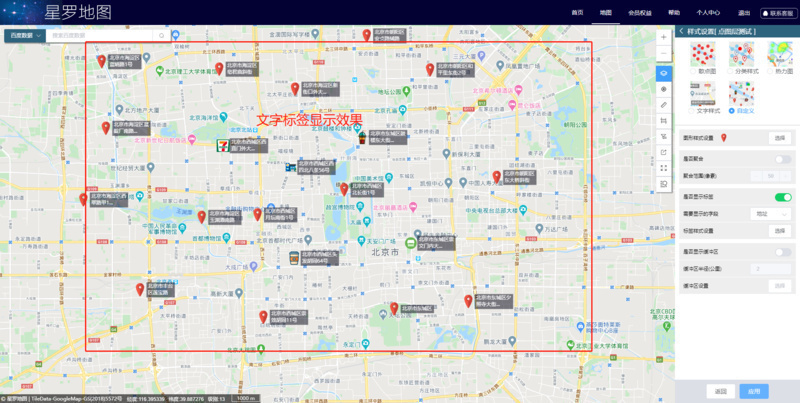Click the 聚合范围 value field showing 50

point(771,176)
